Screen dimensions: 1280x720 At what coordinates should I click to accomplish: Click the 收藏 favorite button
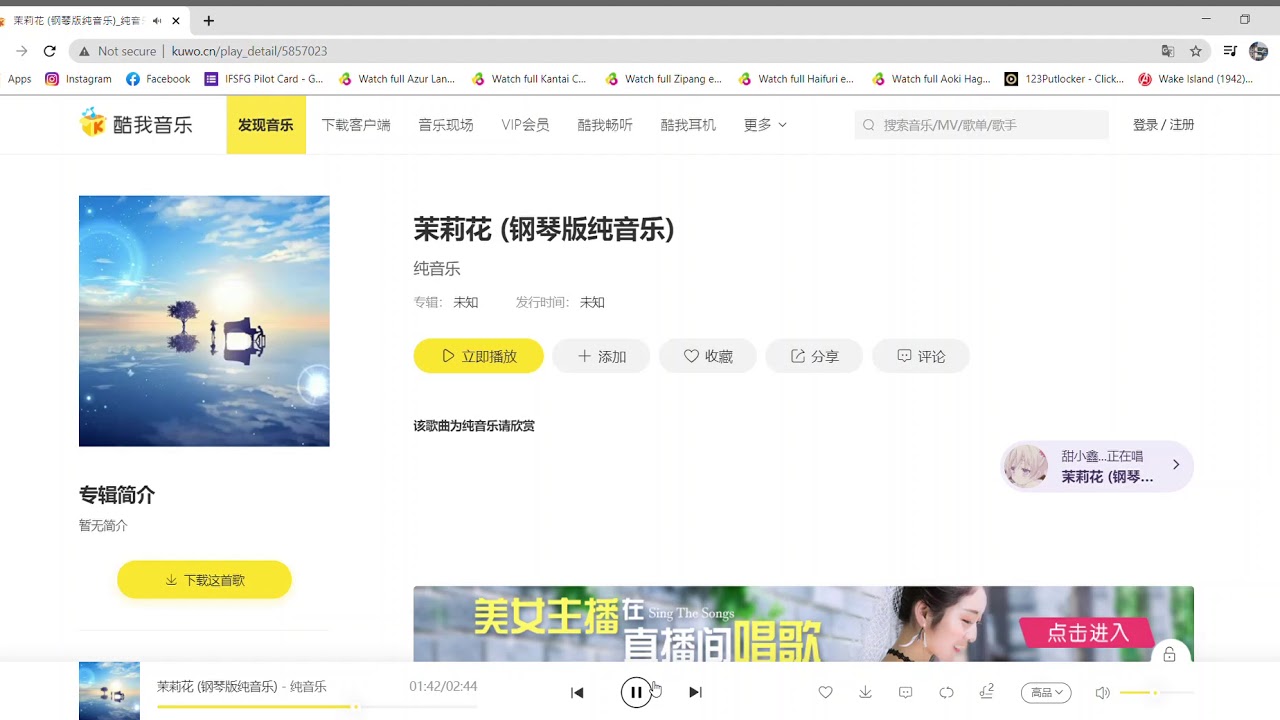tap(708, 356)
